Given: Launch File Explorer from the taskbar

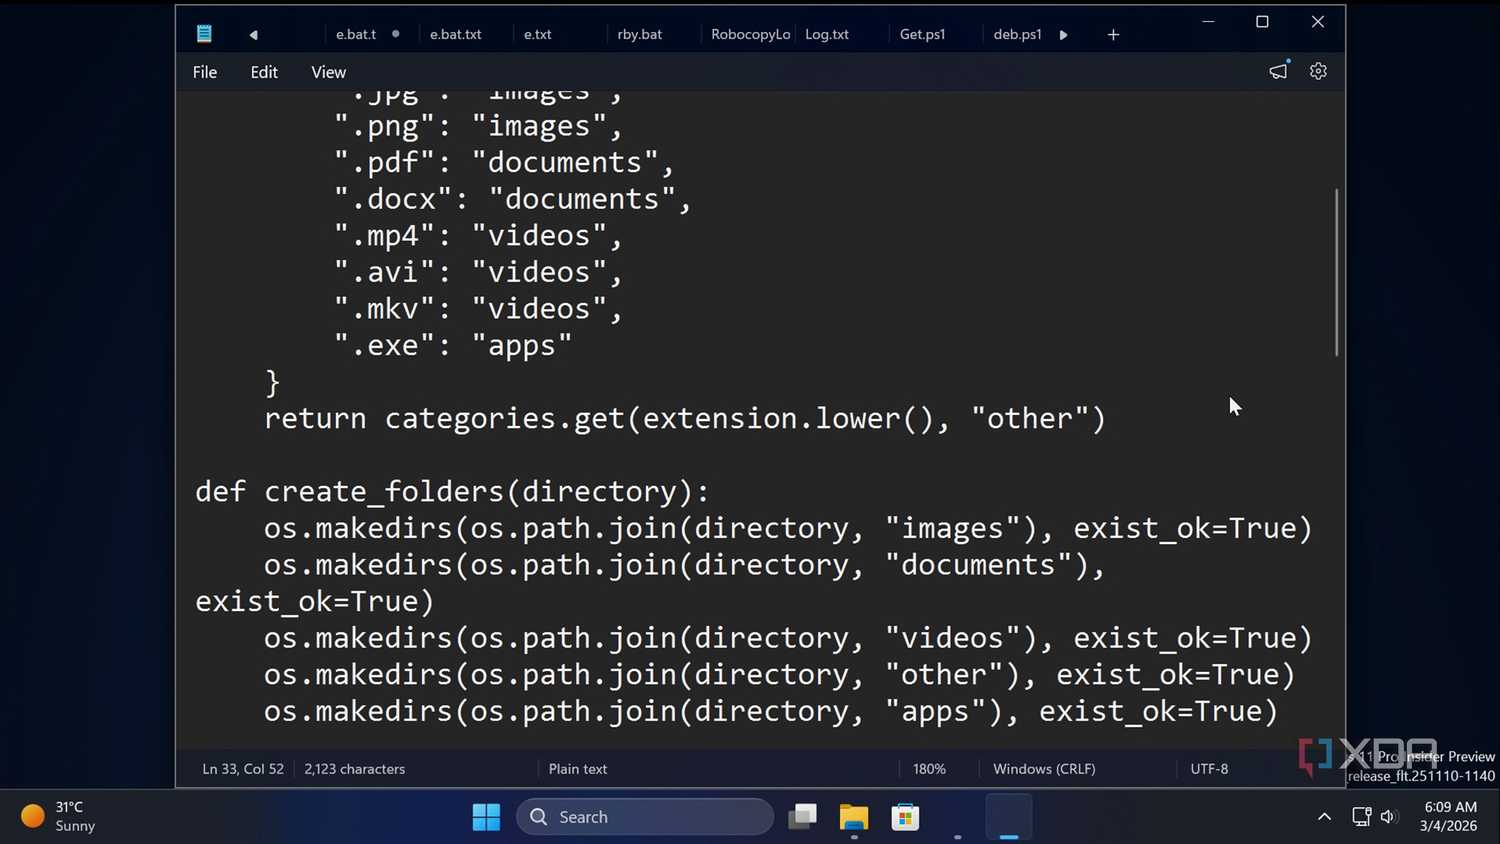Looking at the screenshot, I should 853,817.
